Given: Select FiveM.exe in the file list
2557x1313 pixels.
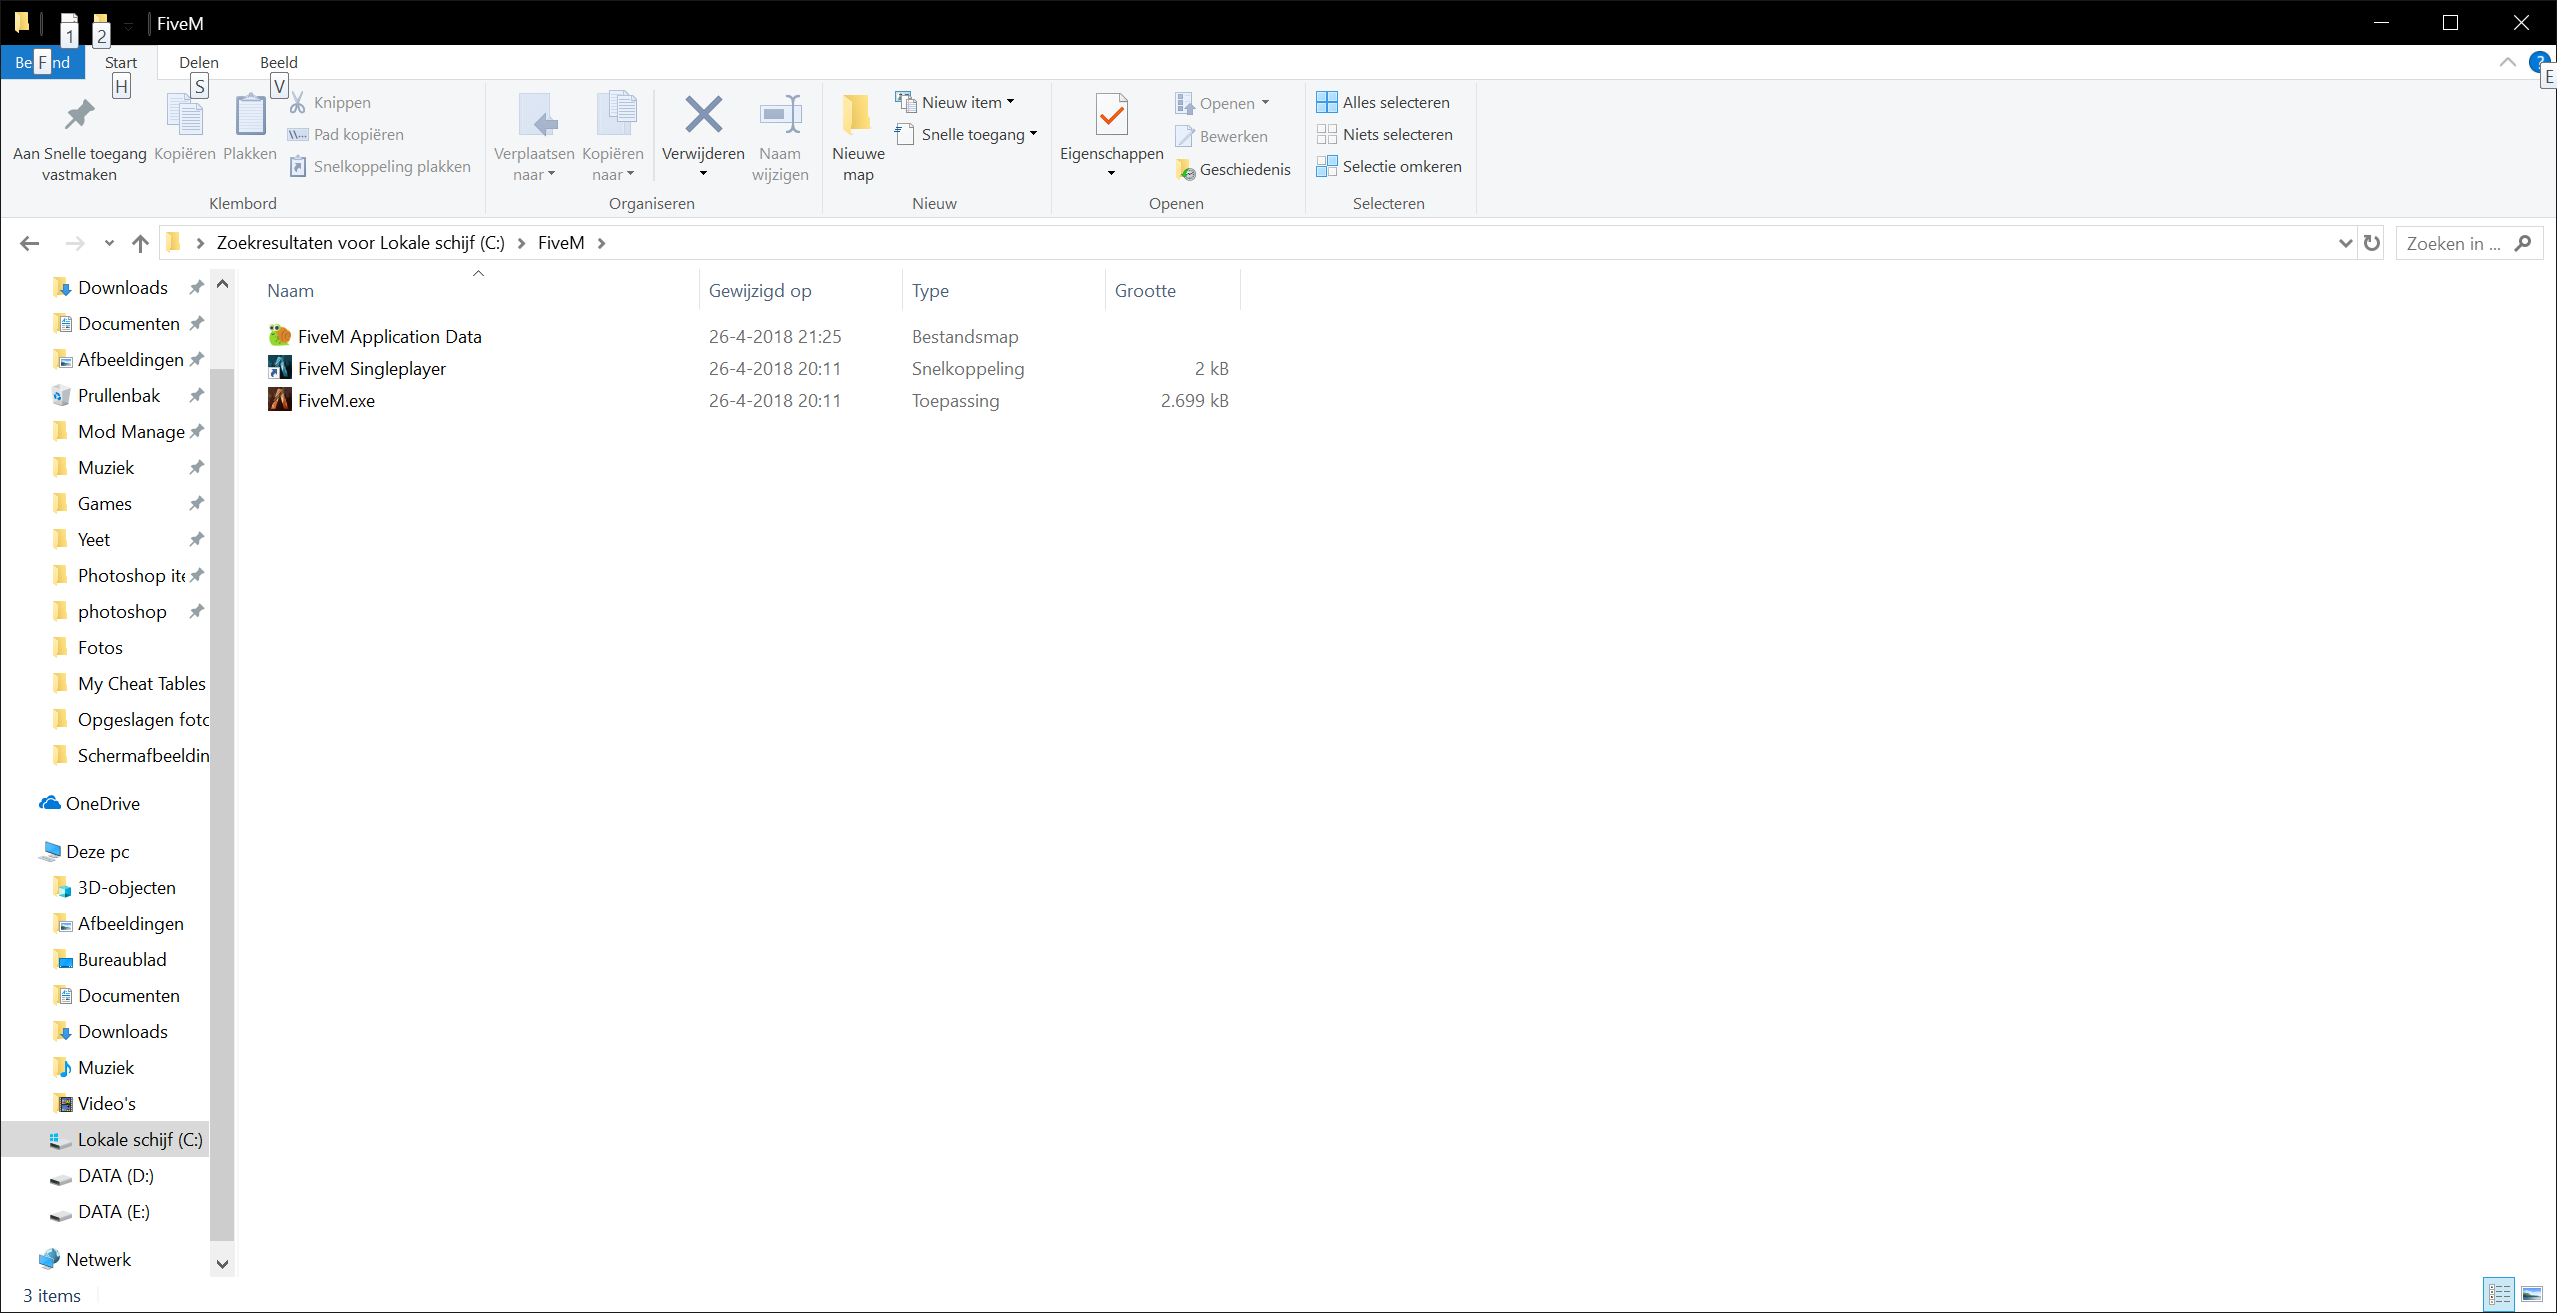Looking at the screenshot, I should click(336, 401).
